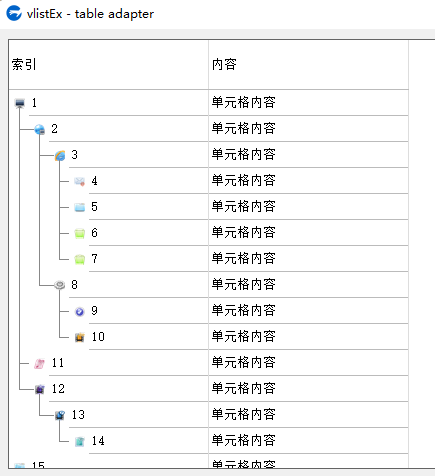Select tree item labeled 13
435x476 pixels.
pos(78,415)
